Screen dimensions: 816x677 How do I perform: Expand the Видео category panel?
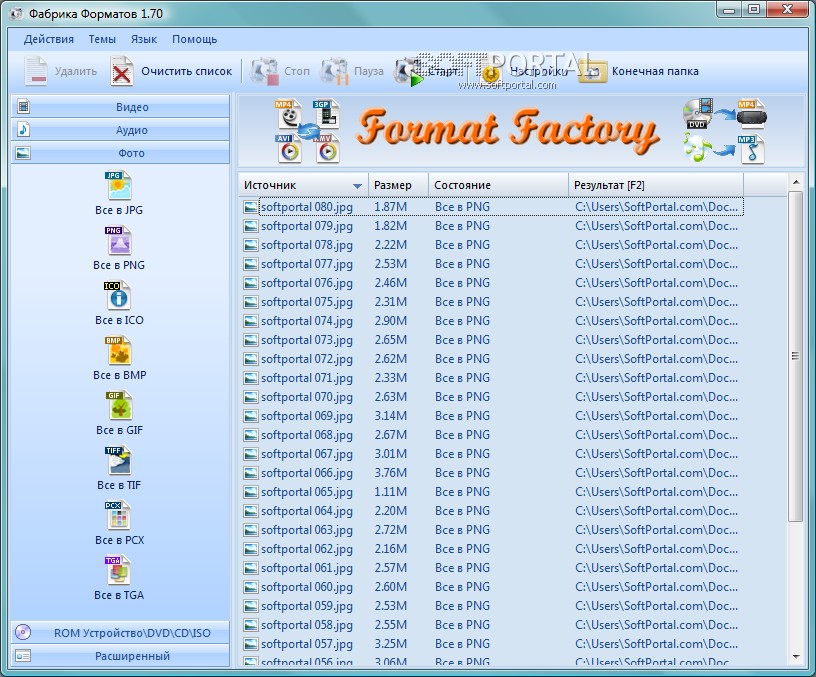(120, 107)
